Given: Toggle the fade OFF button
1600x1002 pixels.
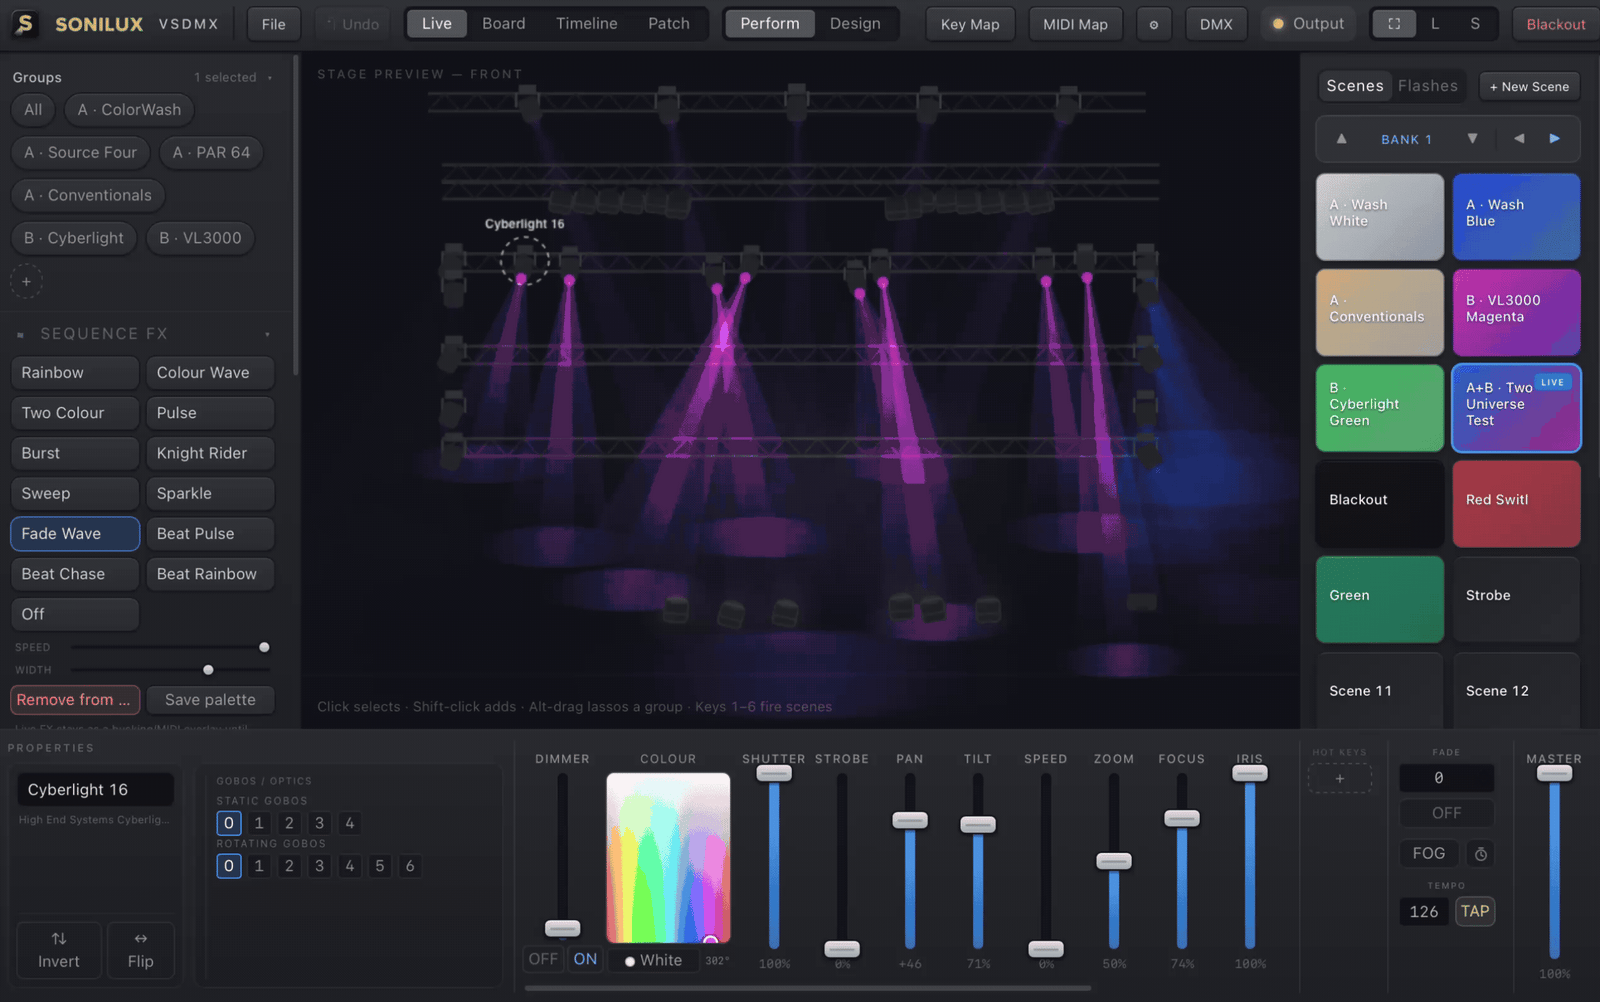Looking at the screenshot, I should coord(1446,813).
